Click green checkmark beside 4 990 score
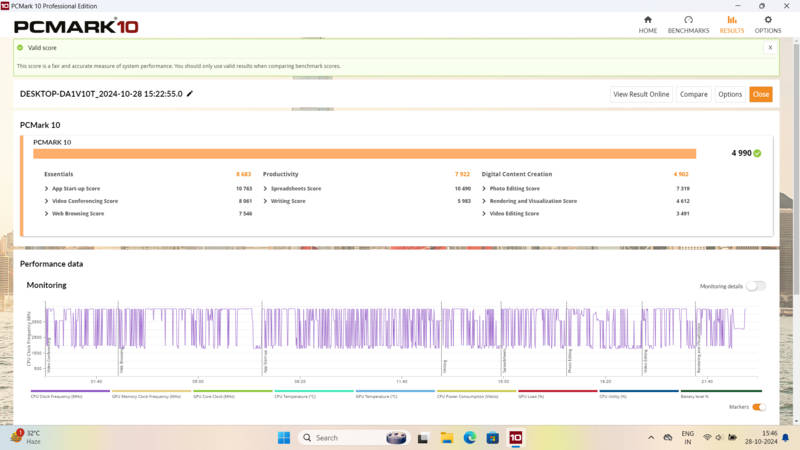The height and width of the screenshot is (450, 800). tap(757, 153)
